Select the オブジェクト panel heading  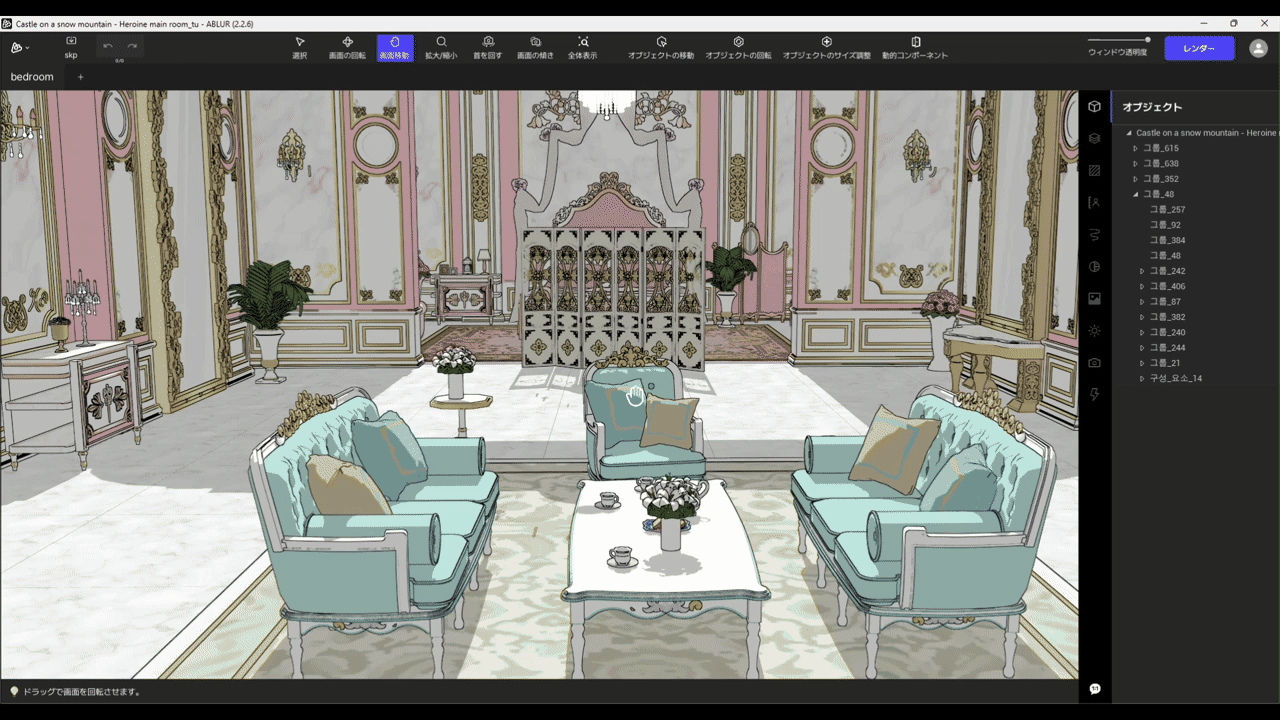(1152, 107)
